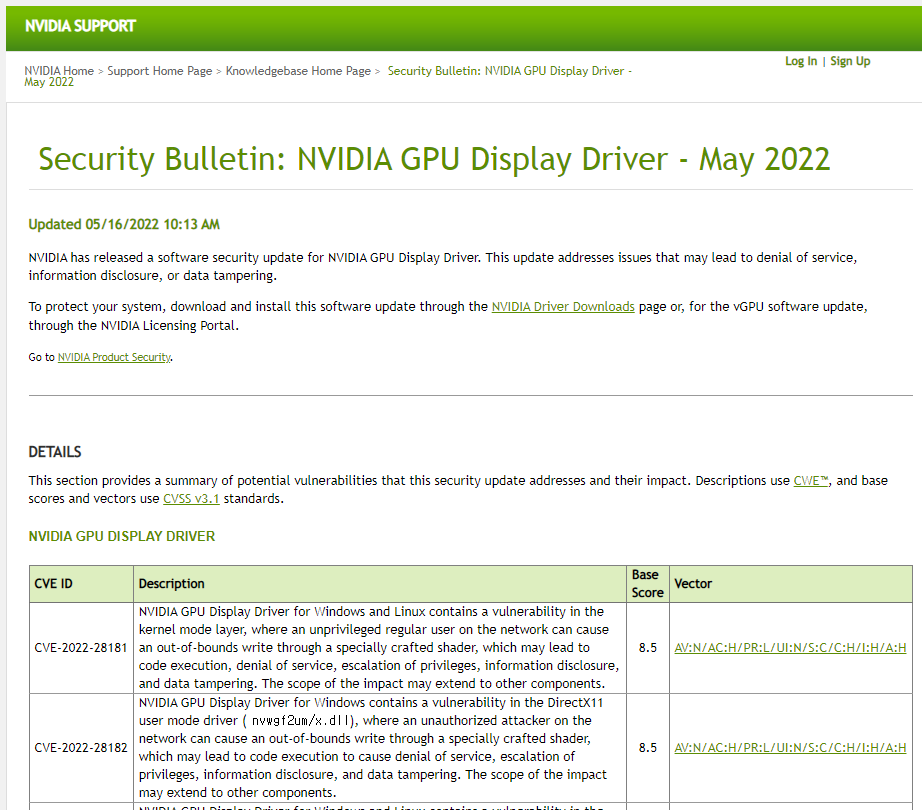Click the intro paragraph about security update

(443, 266)
